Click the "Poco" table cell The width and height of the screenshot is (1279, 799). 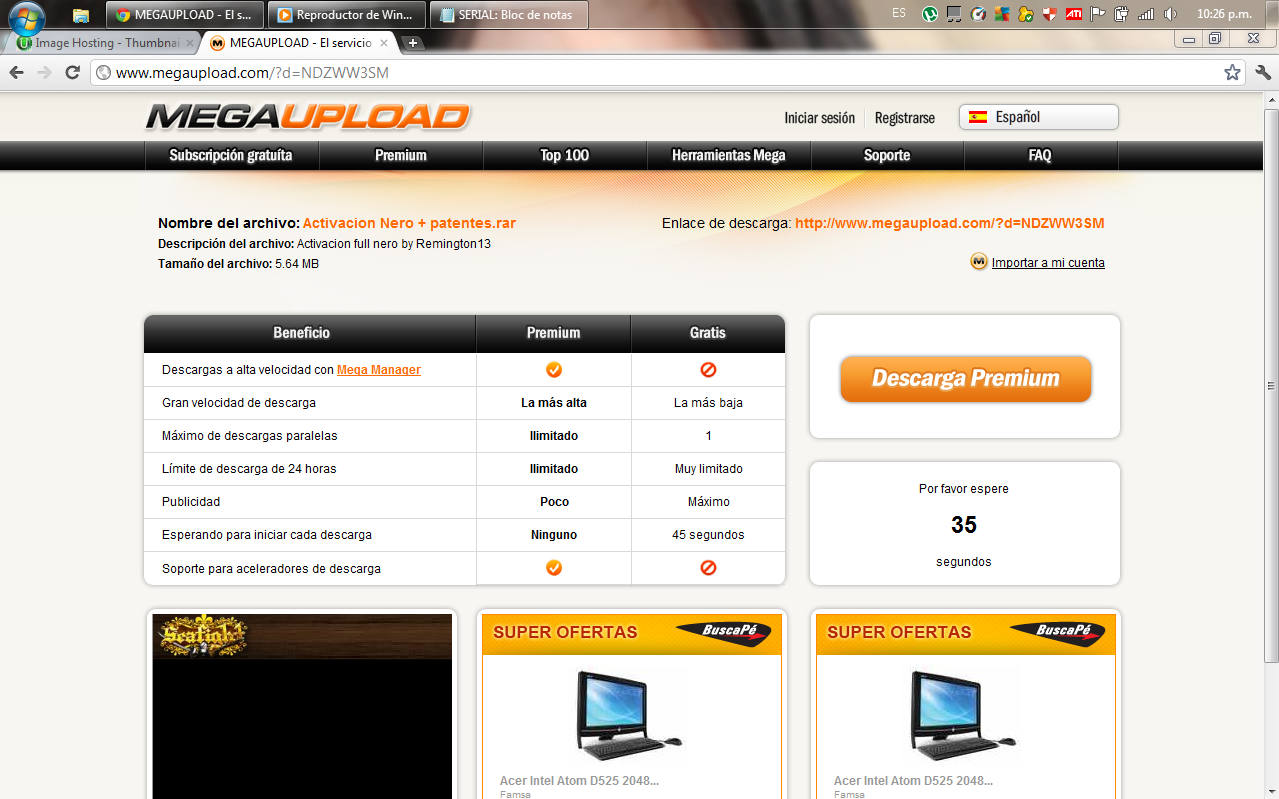click(554, 502)
